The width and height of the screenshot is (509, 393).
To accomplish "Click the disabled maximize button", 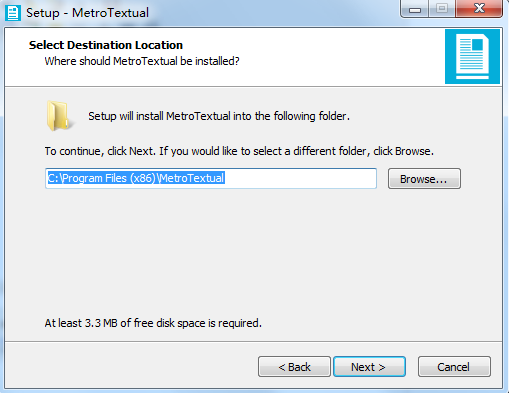I will click(442, 8).
